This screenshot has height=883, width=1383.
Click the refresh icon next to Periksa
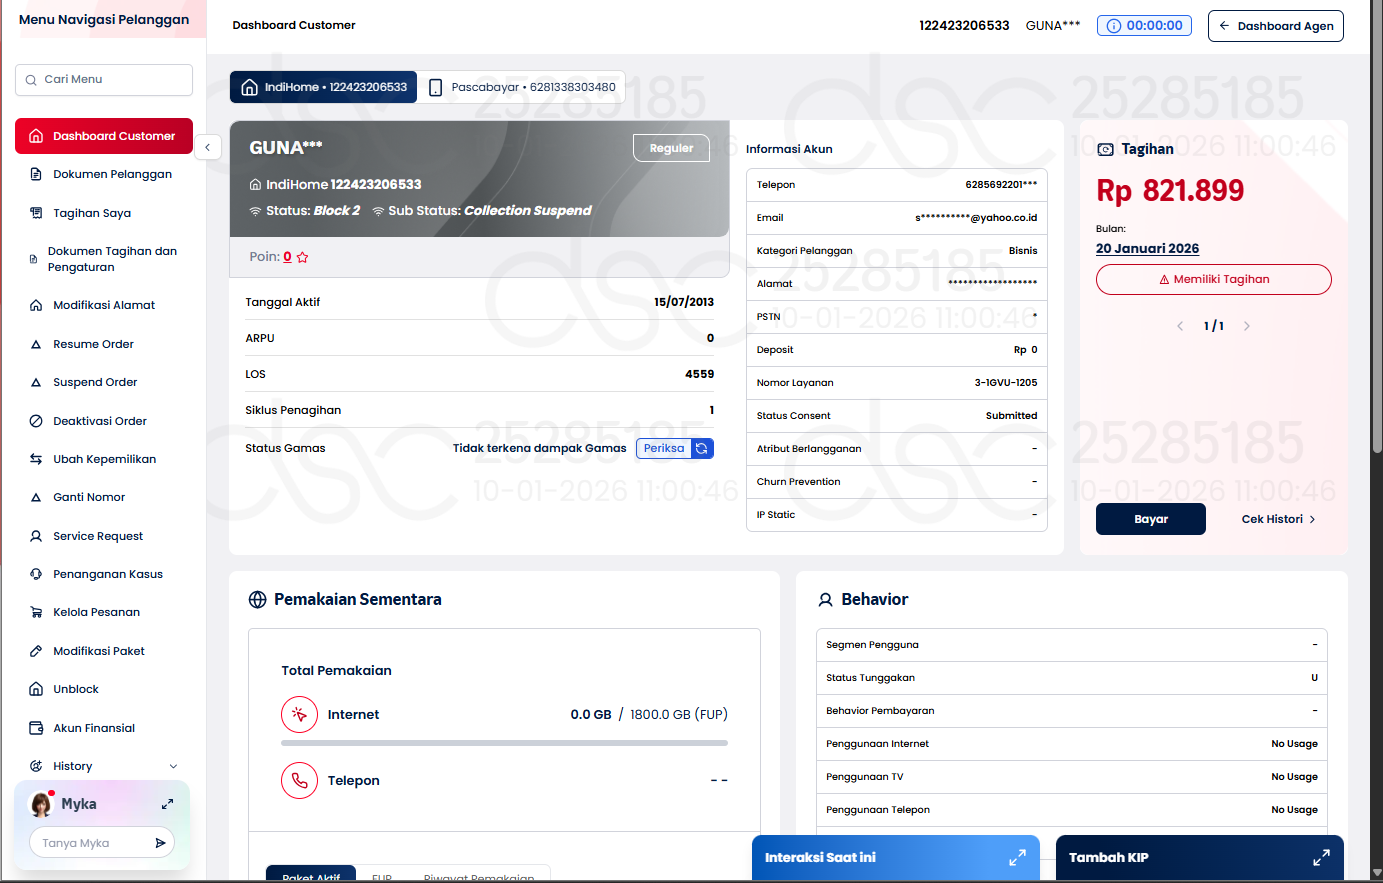(702, 448)
